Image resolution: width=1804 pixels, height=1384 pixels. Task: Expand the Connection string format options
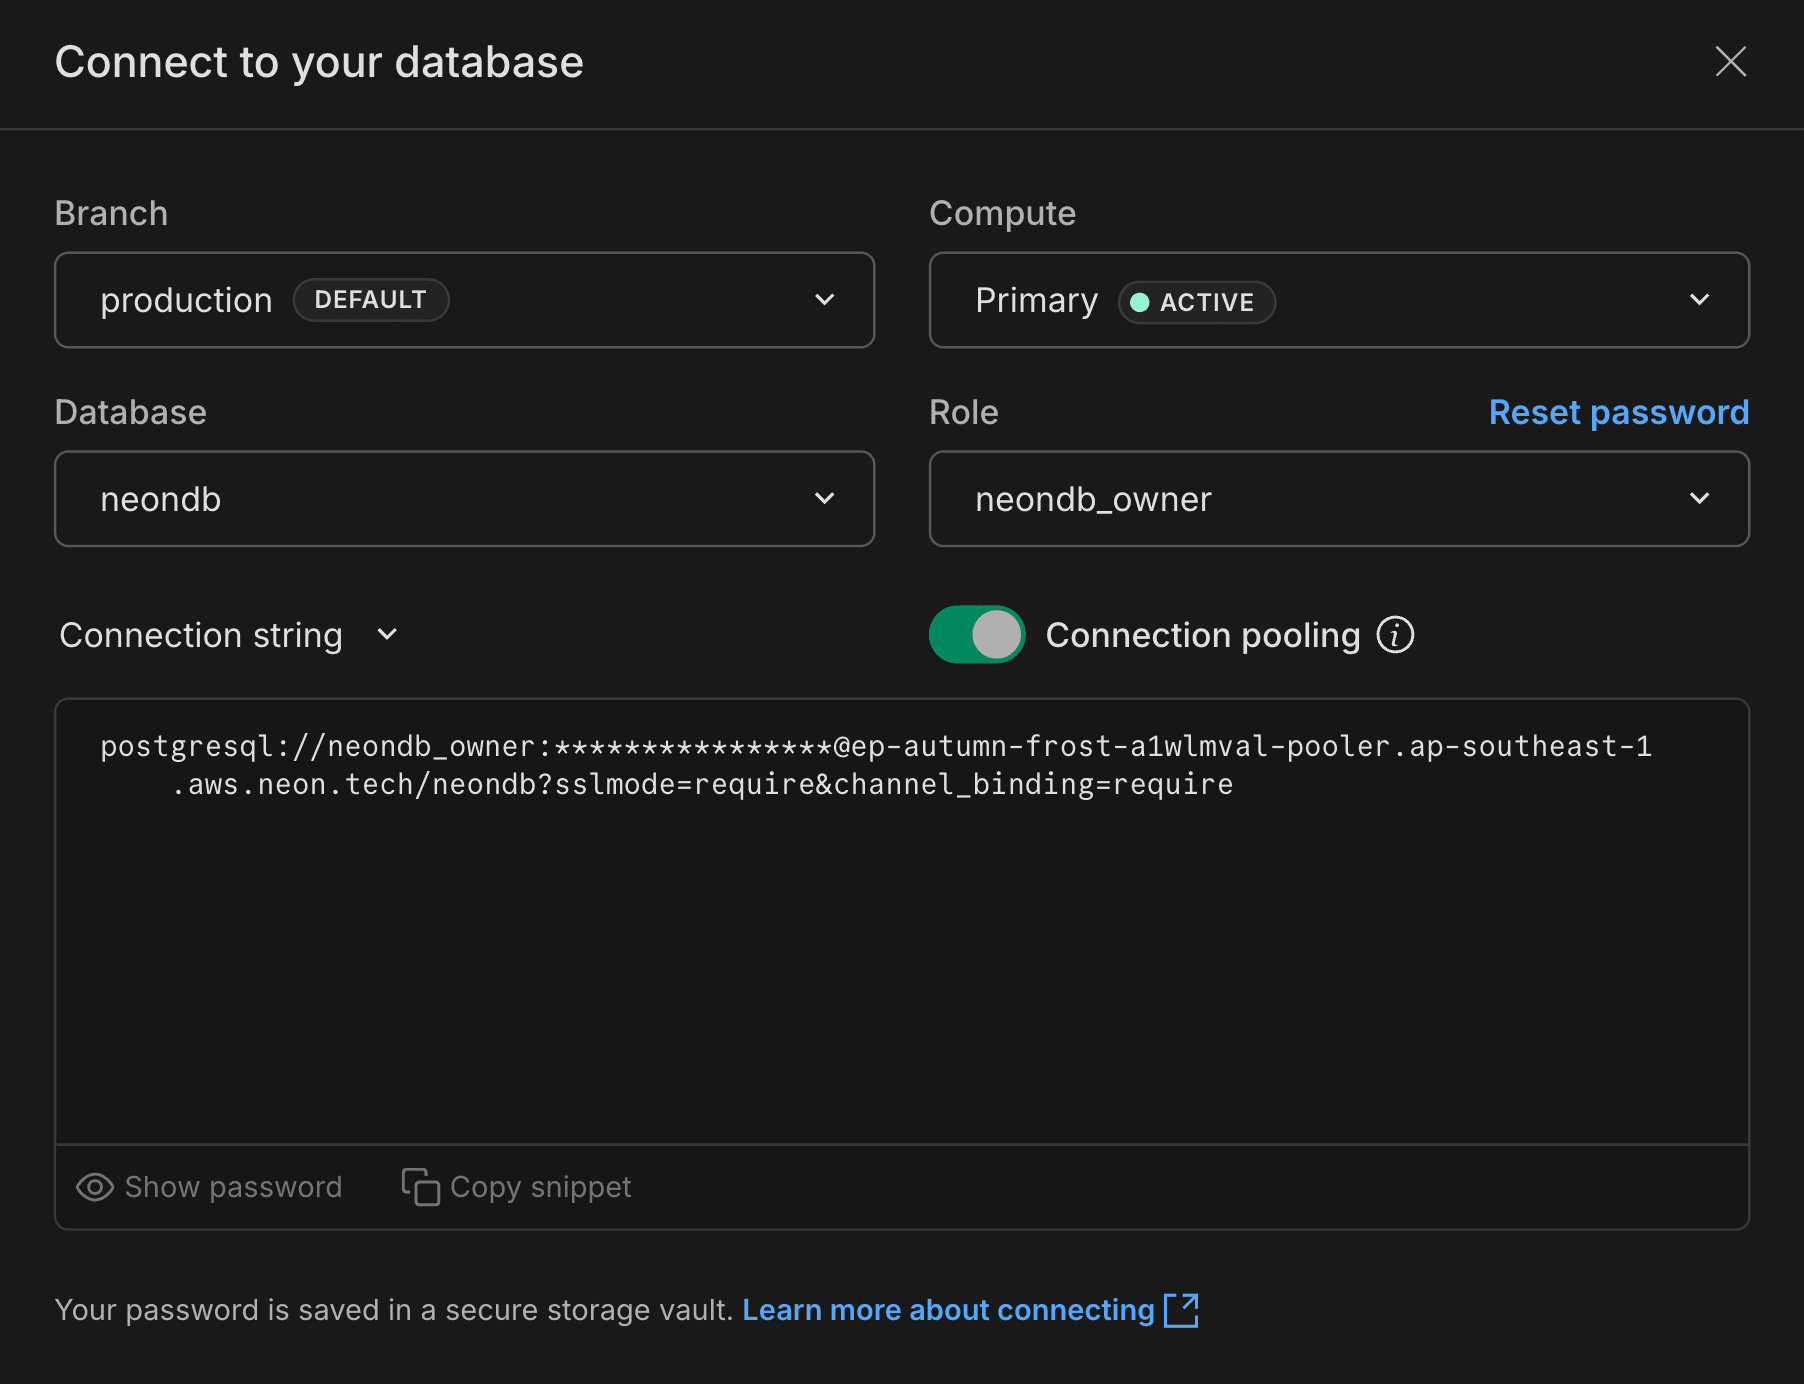pos(388,634)
